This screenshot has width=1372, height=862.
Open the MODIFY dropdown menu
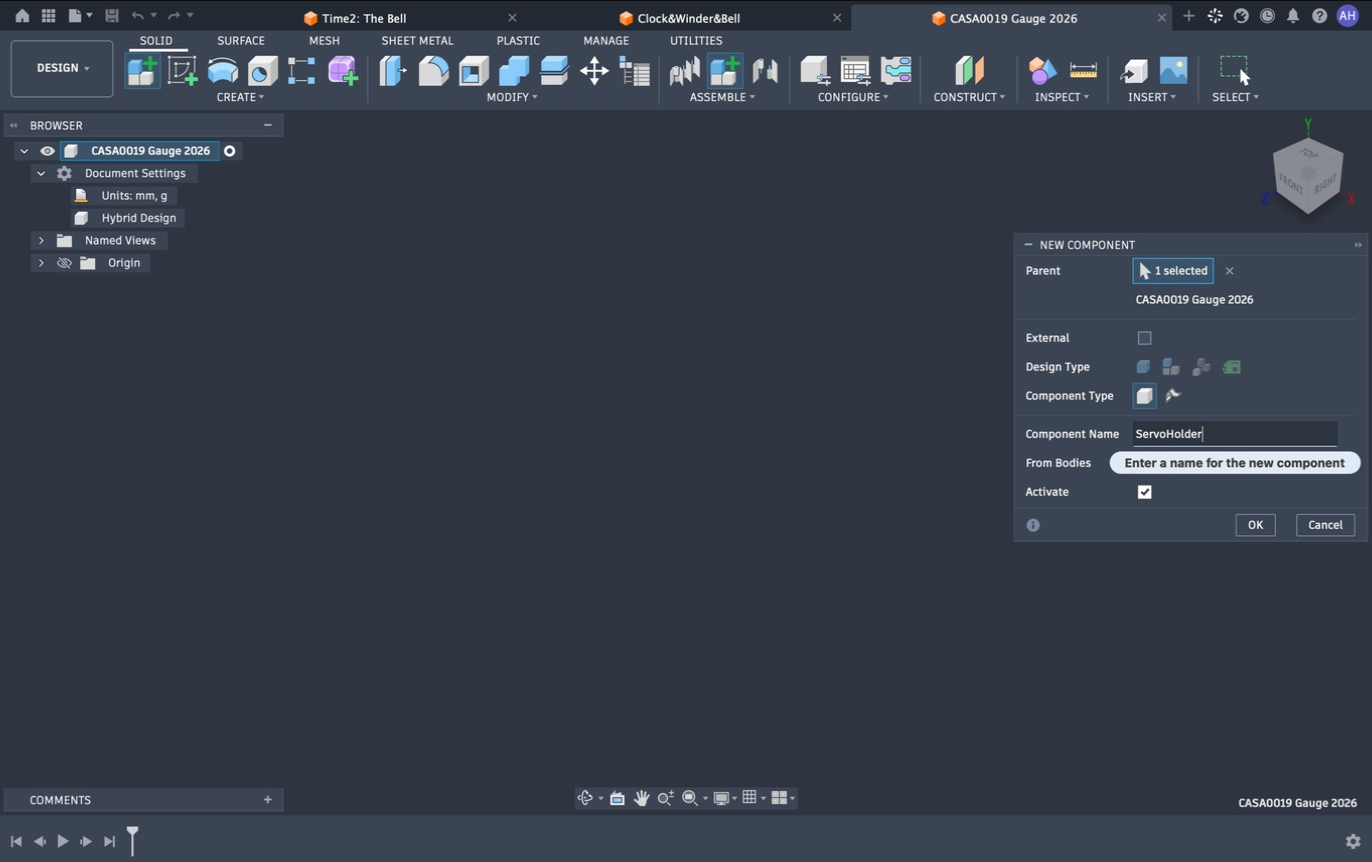tap(512, 97)
